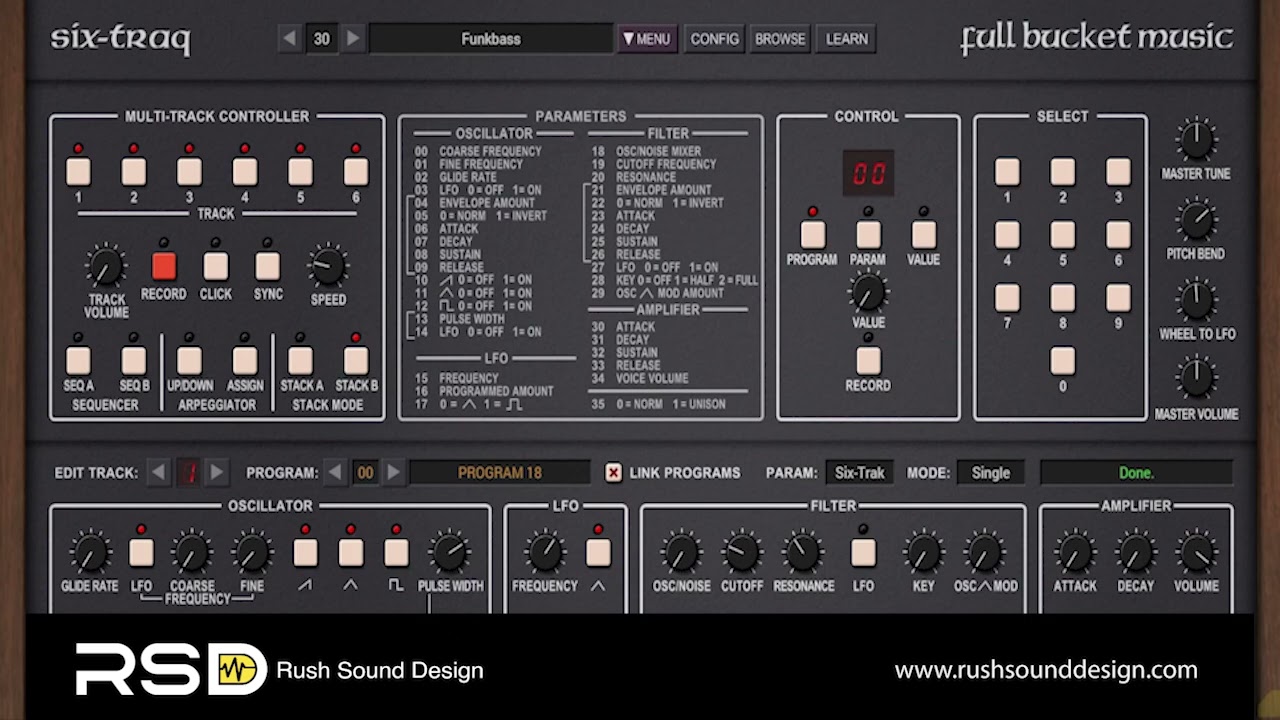Click the Done status display
The width and height of the screenshot is (1280, 720).
(1136, 472)
